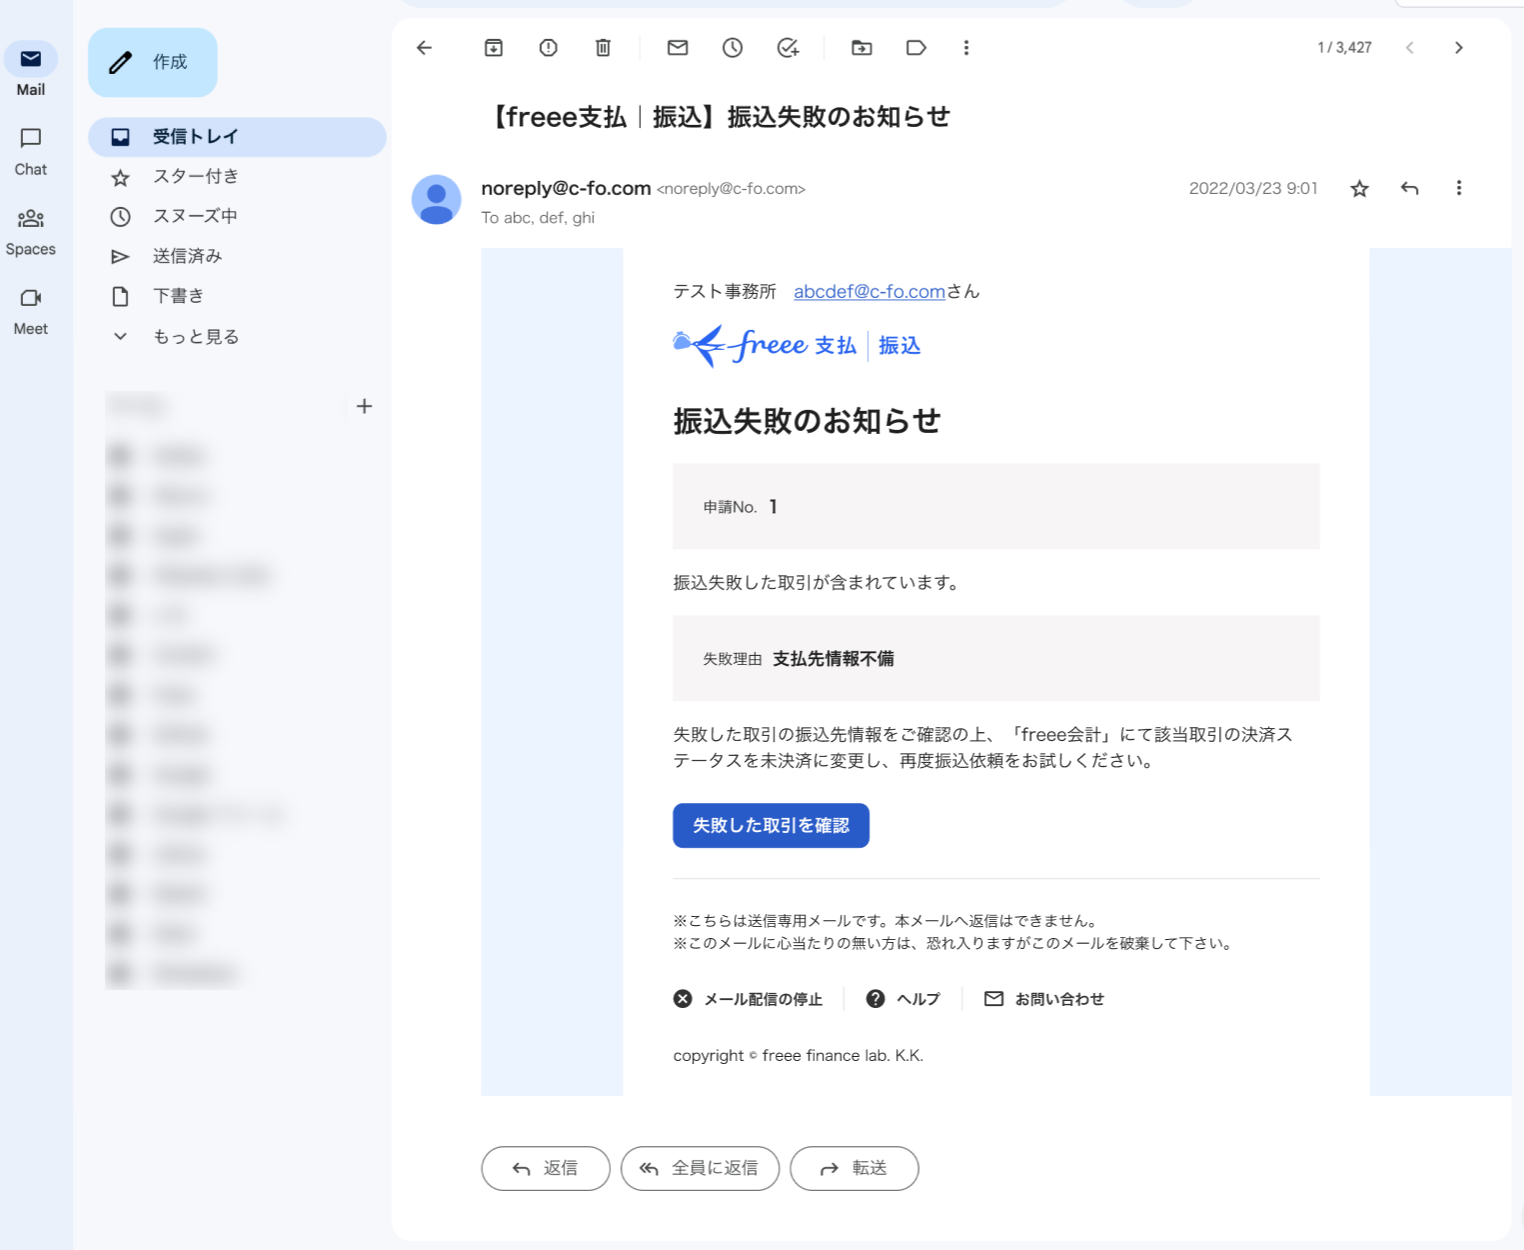
Task: Click the 1 / 3,427 message counter
Action: click(x=1345, y=47)
